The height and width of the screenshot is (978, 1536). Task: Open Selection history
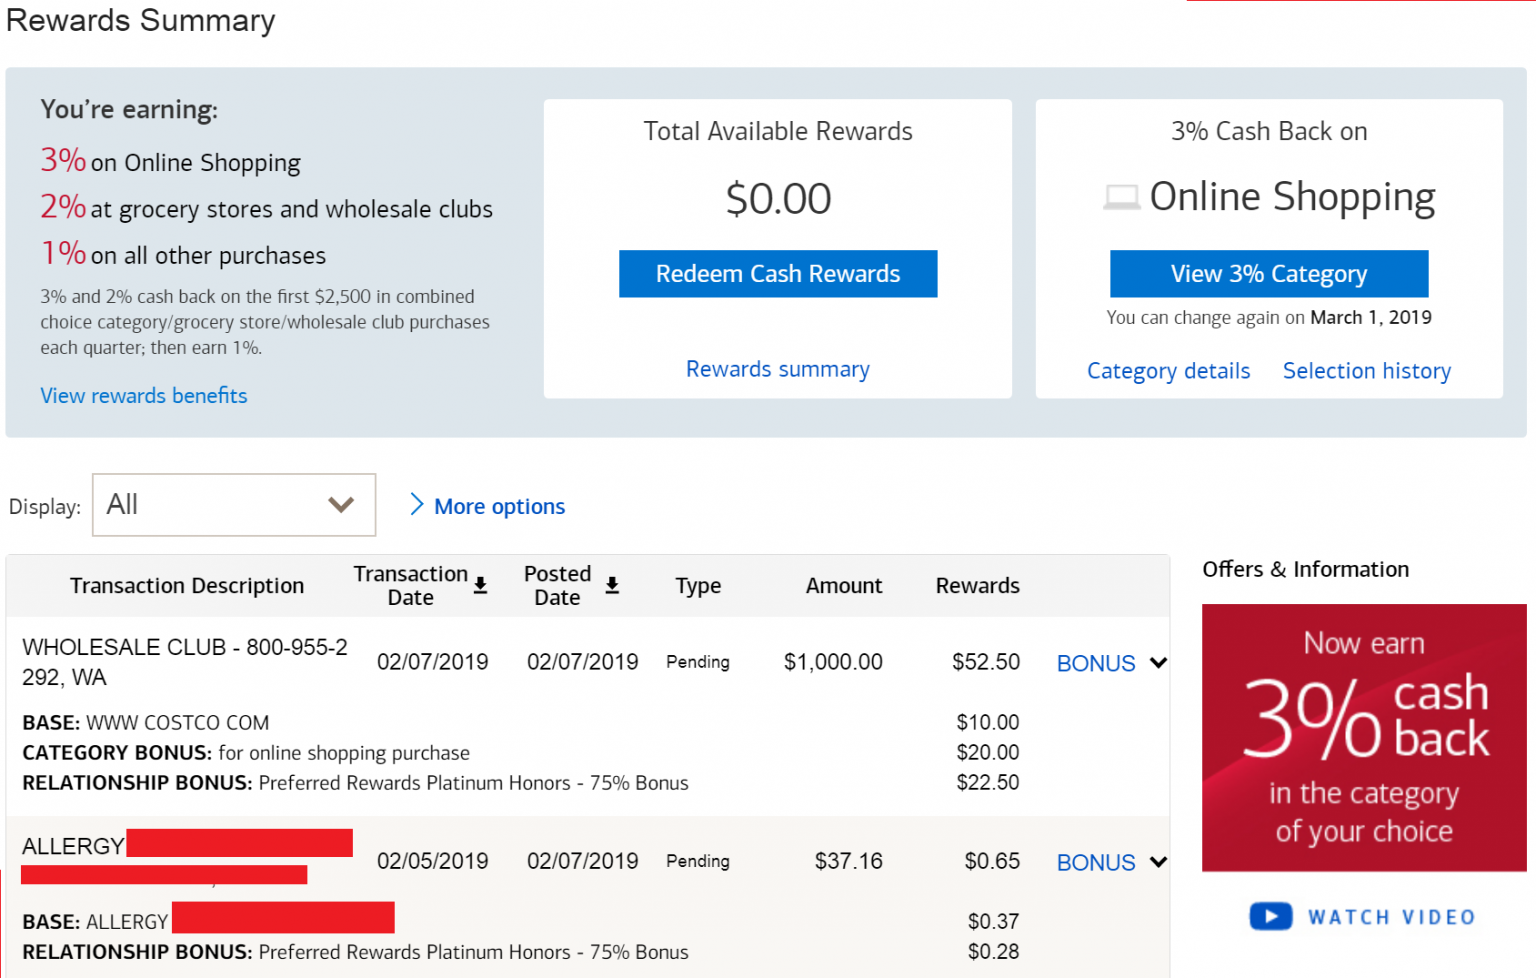(1366, 370)
